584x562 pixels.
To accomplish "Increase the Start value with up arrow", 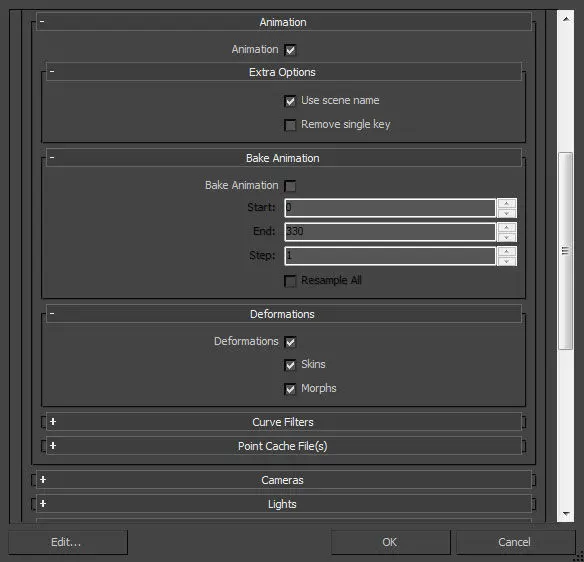I will click(x=507, y=203).
